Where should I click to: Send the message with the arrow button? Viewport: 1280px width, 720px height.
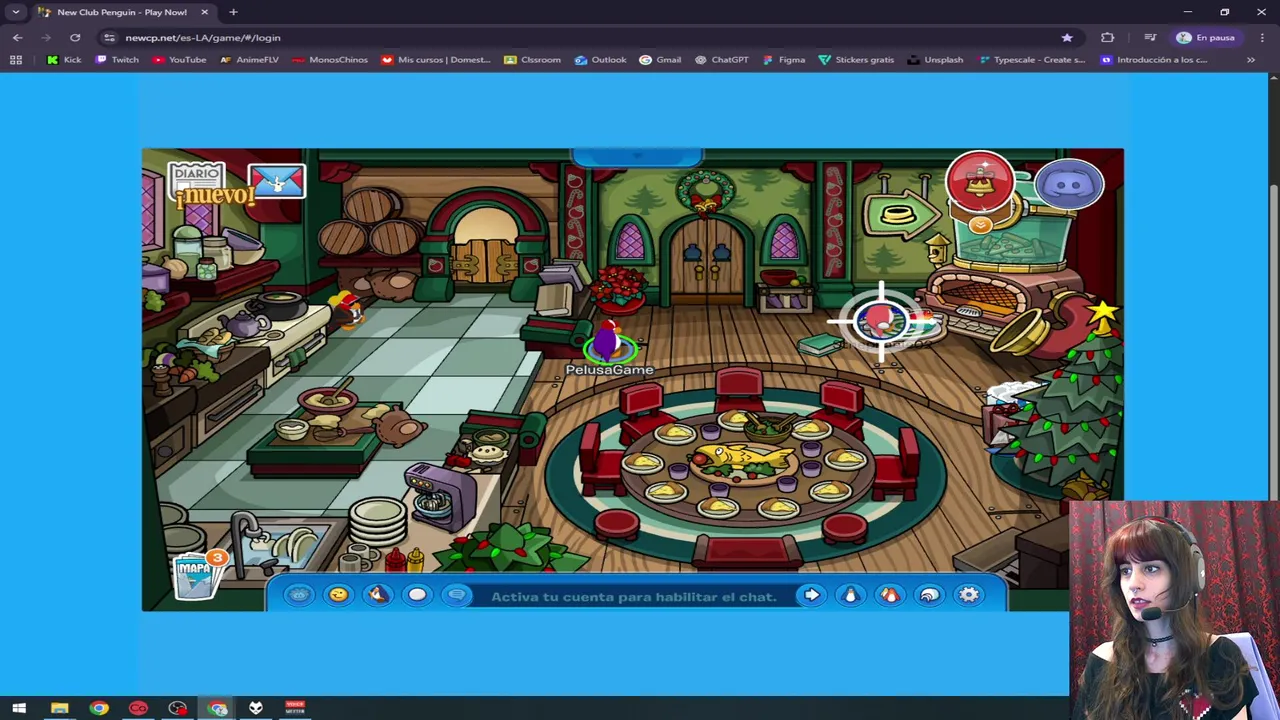(x=812, y=595)
